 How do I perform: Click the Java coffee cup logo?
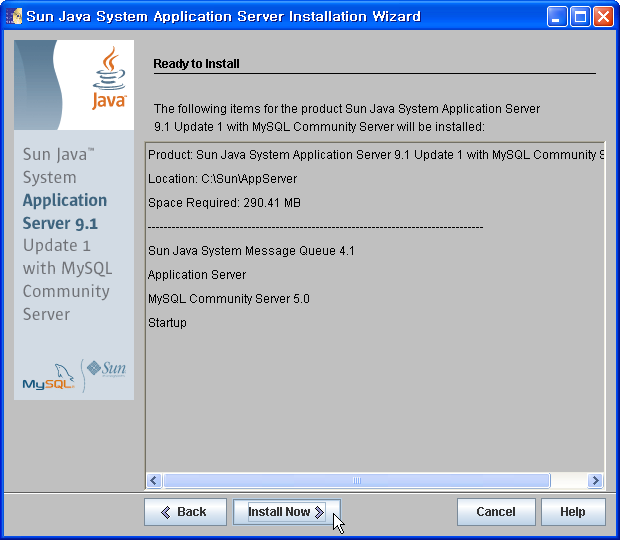click(x=109, y=77)
